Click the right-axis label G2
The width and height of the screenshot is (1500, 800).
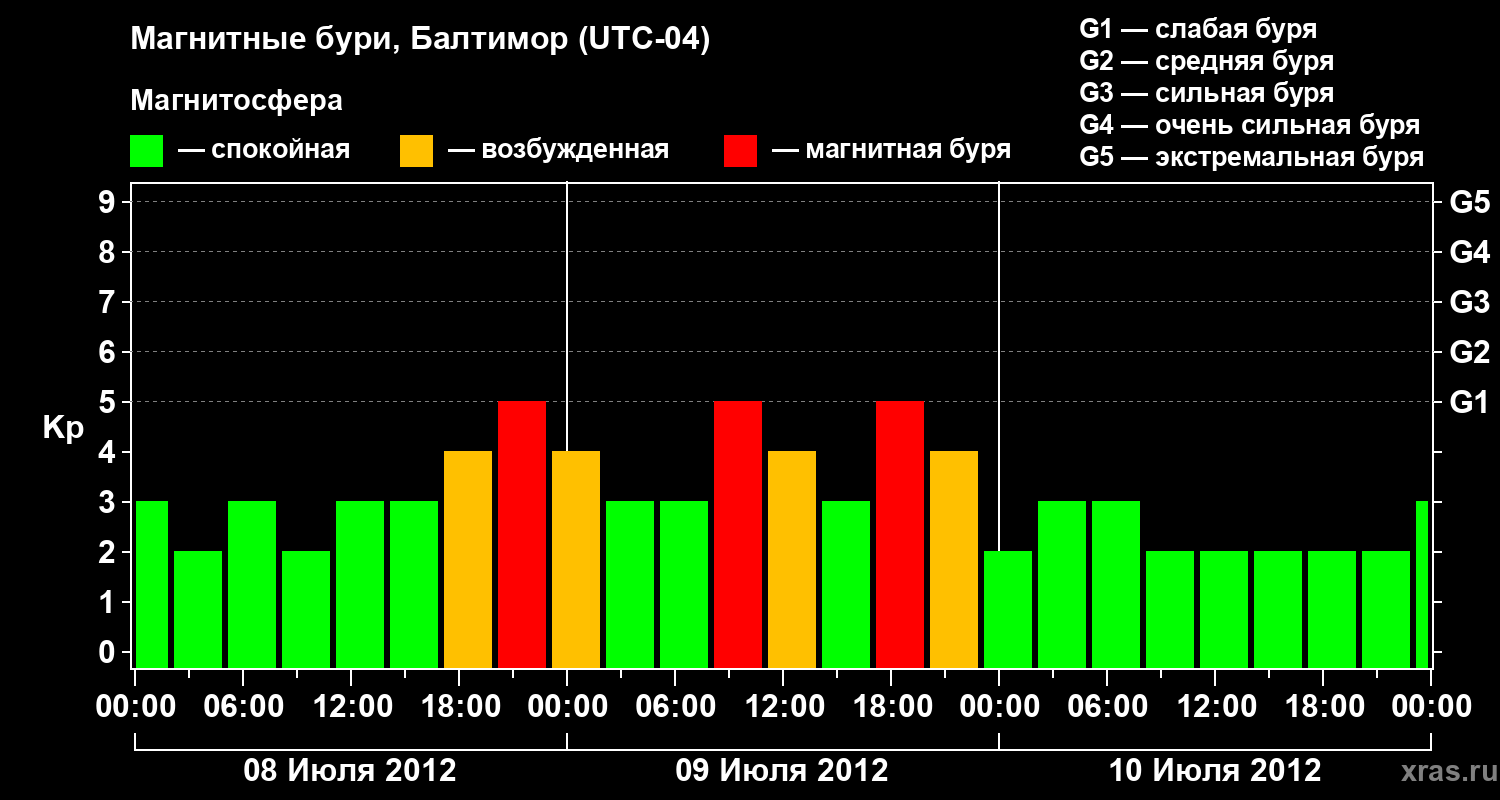coord(1470,353)
